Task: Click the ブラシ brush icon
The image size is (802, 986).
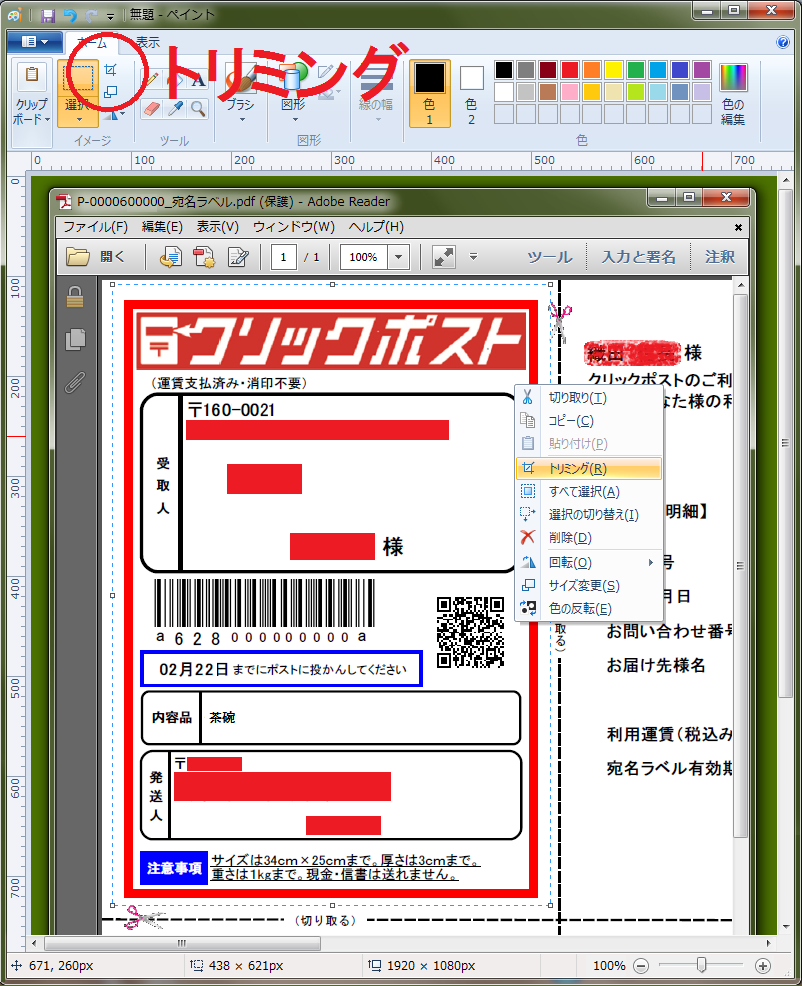Action: pyautogui.click(x=241, y=80)
